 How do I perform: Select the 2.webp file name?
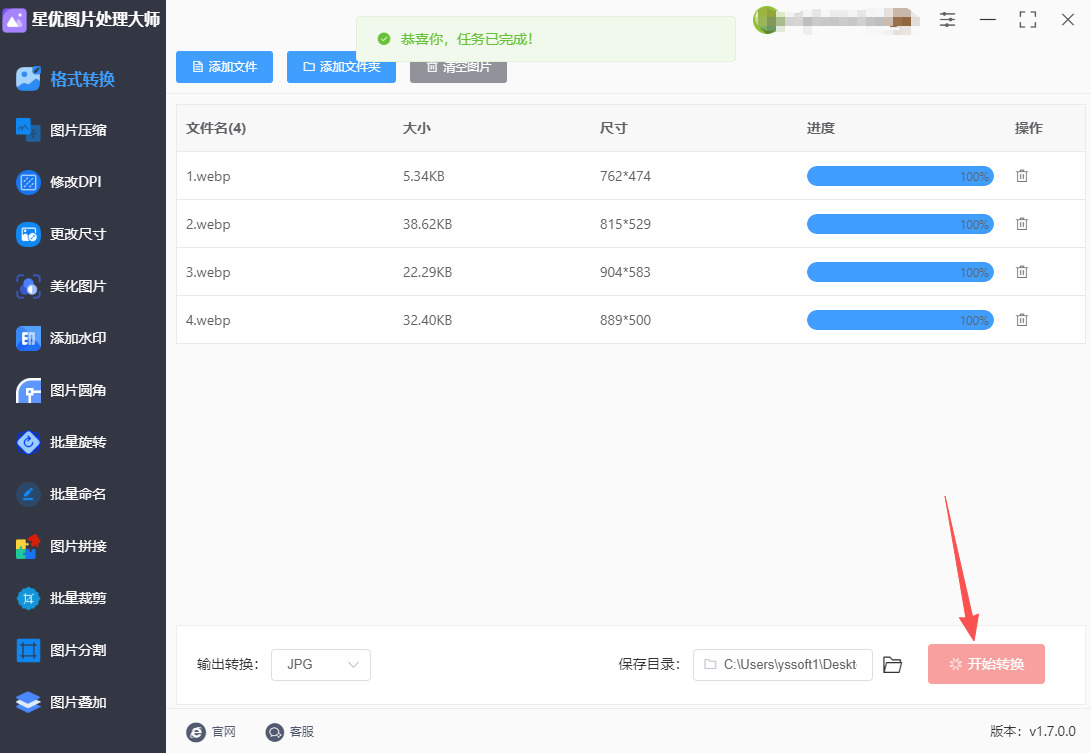pos(208,224)
